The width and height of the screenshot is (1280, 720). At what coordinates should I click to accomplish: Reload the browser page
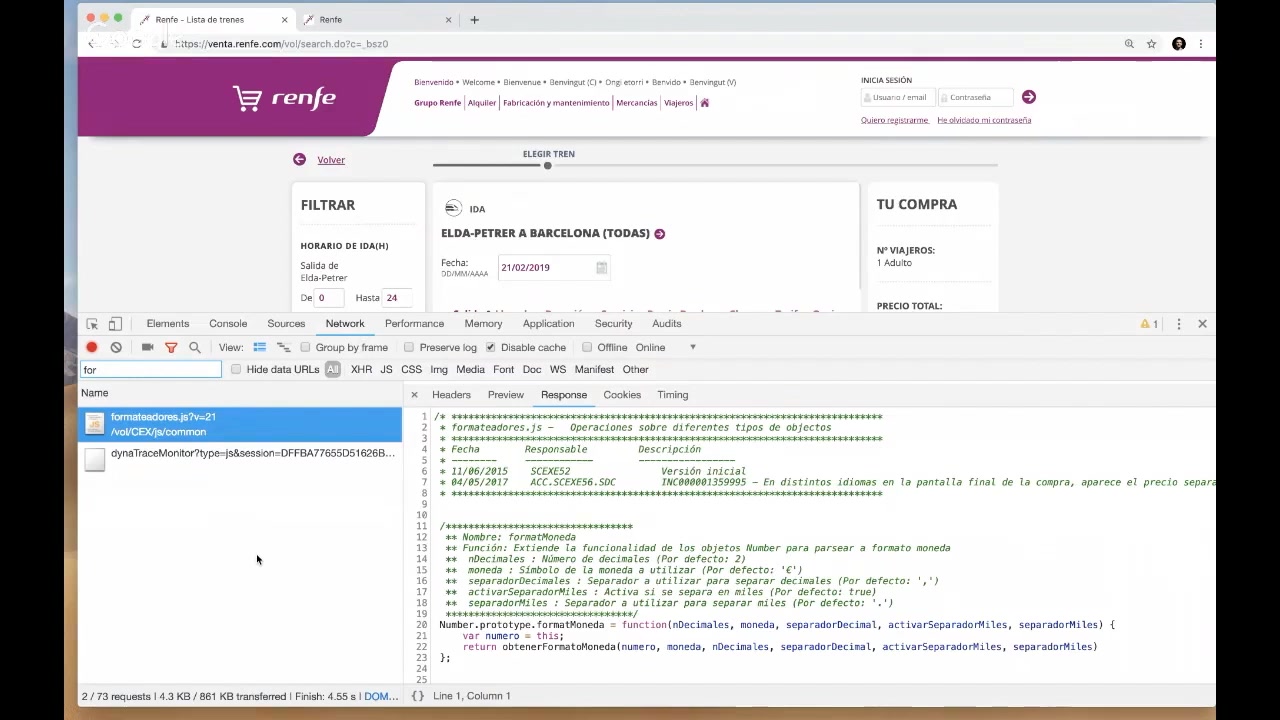pyautogui.click(x=136, y=44)
